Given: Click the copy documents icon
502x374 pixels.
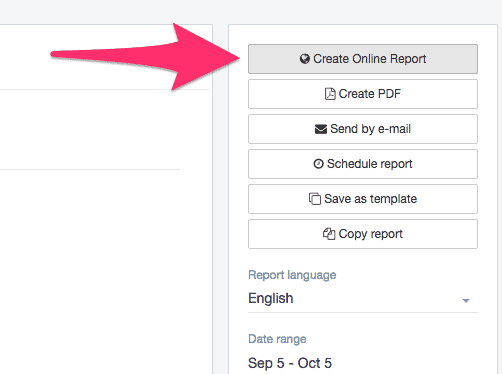Looking at the screenshot, I should coord(329,234).
